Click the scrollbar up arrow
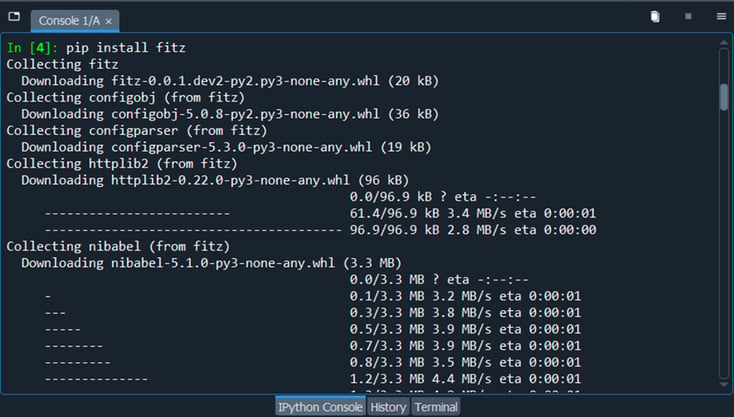The image size is (734, 417). point(724,43)
